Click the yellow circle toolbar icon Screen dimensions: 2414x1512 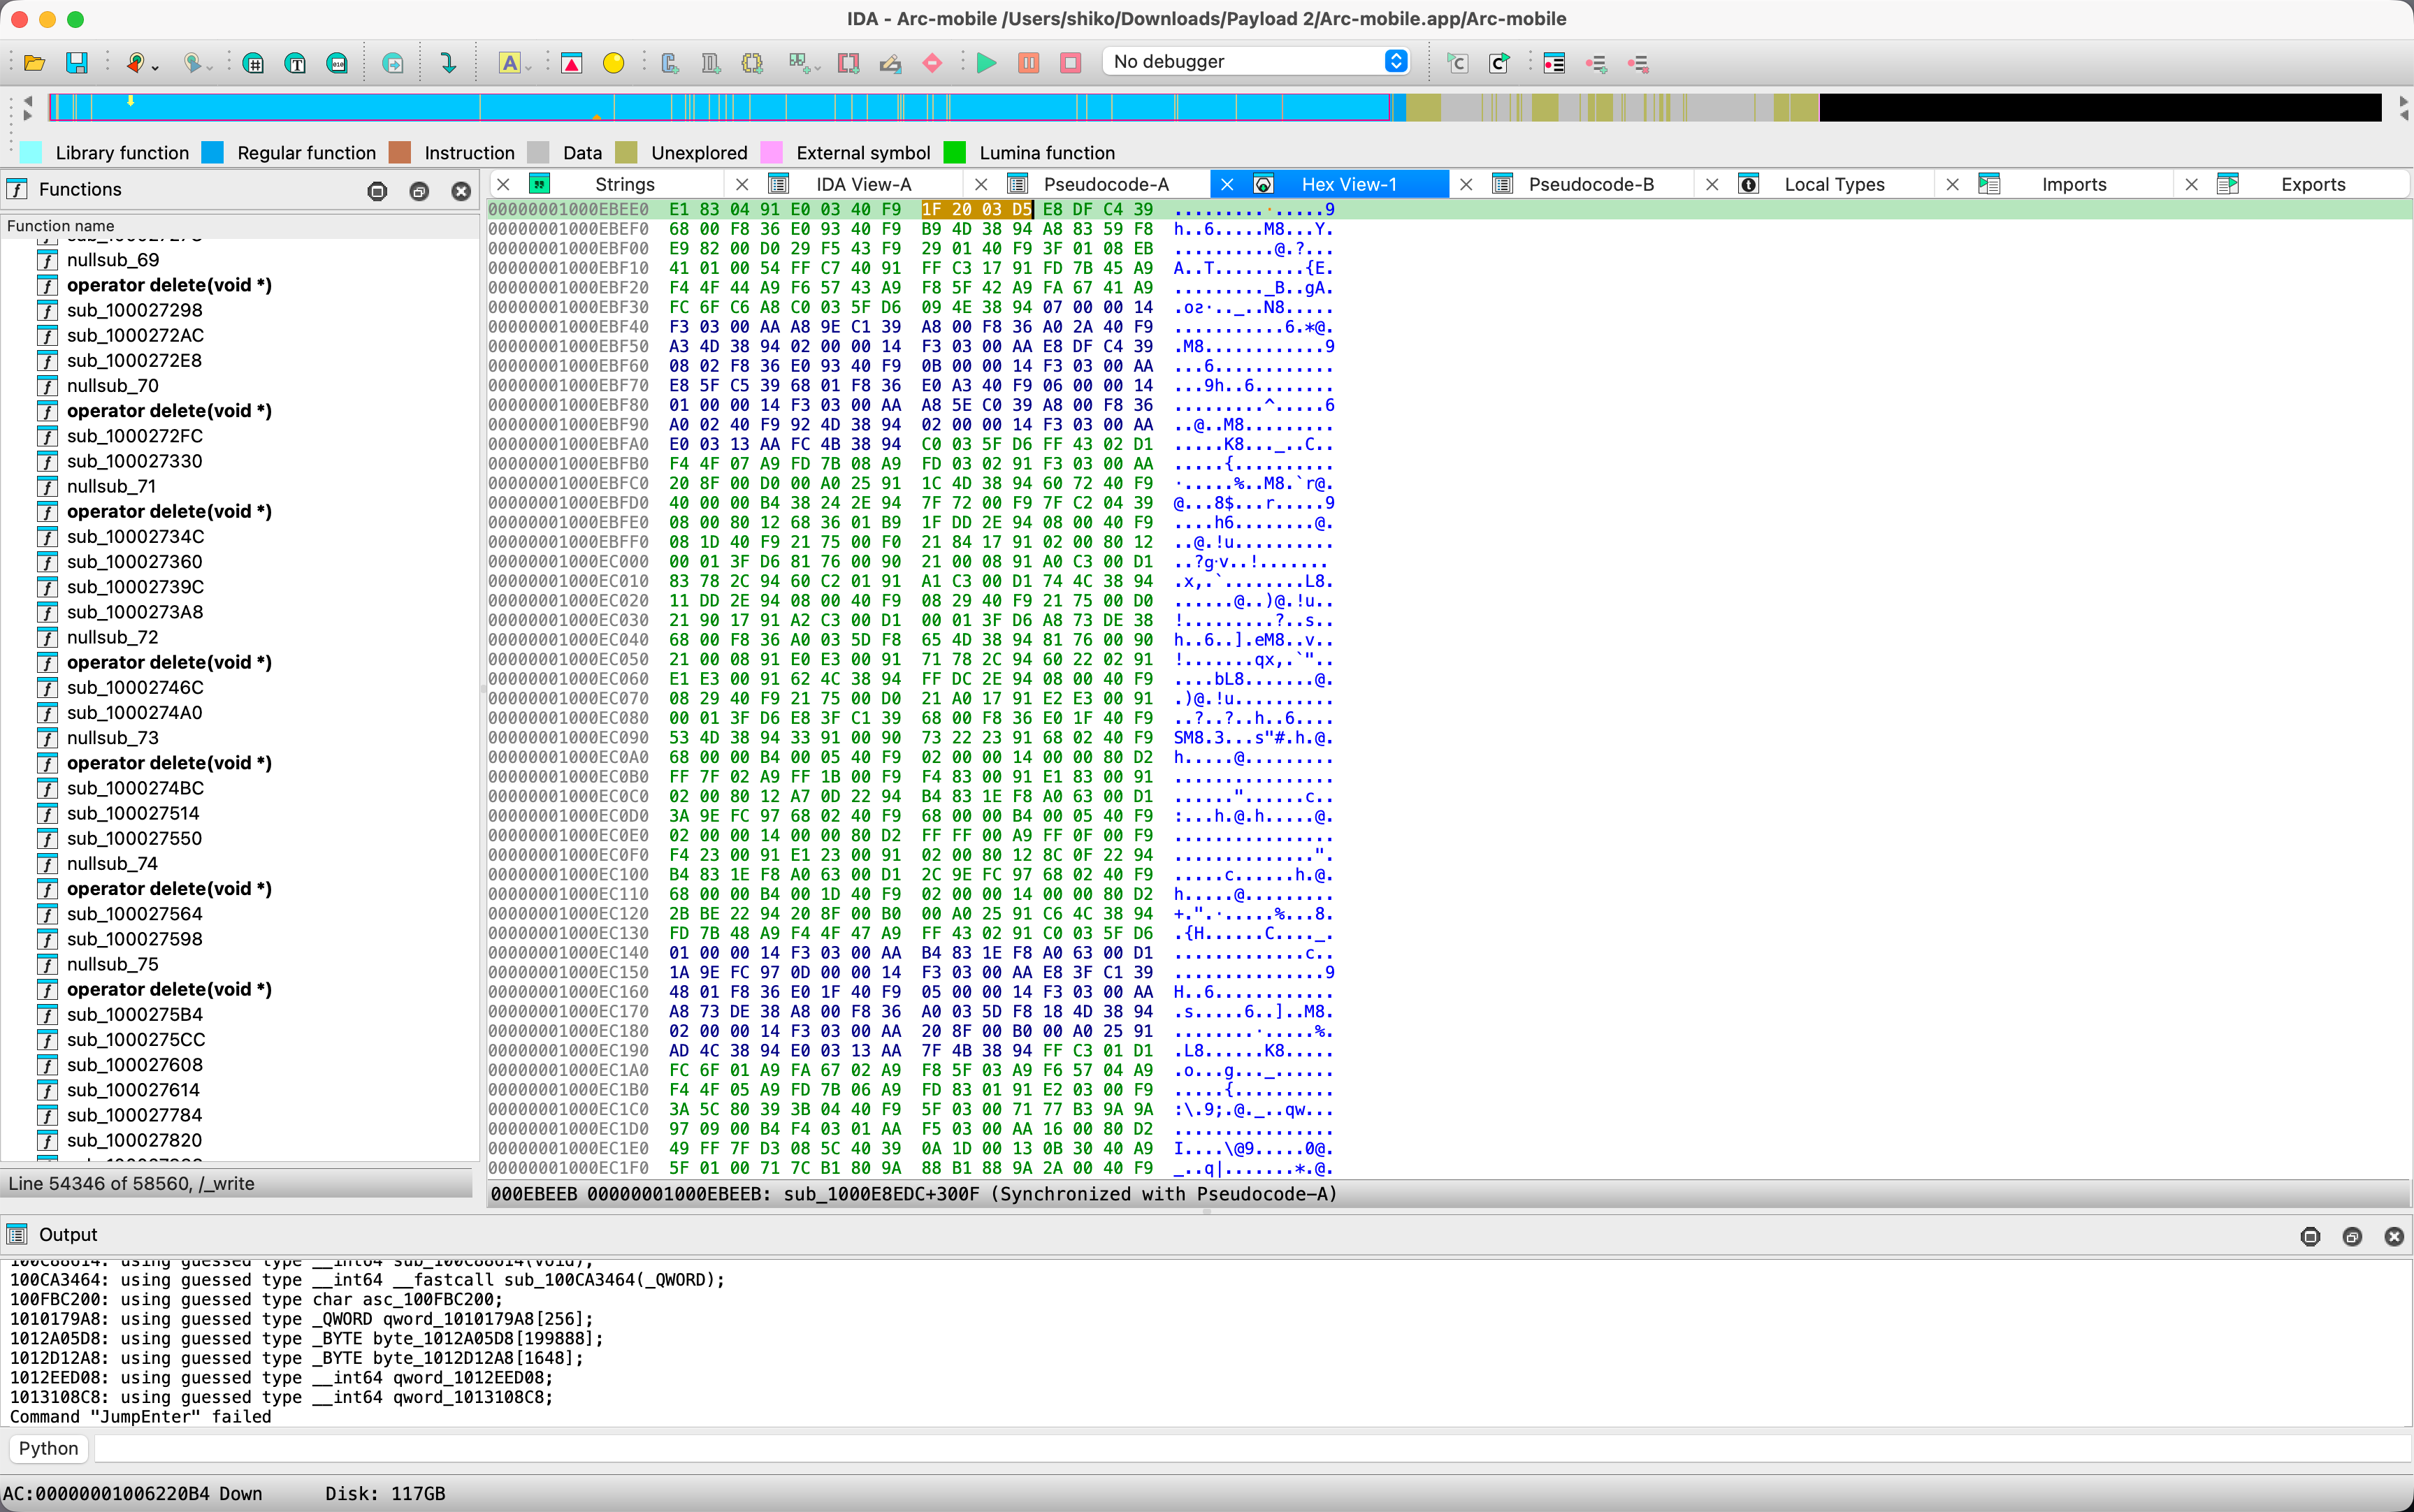[613, 63]
